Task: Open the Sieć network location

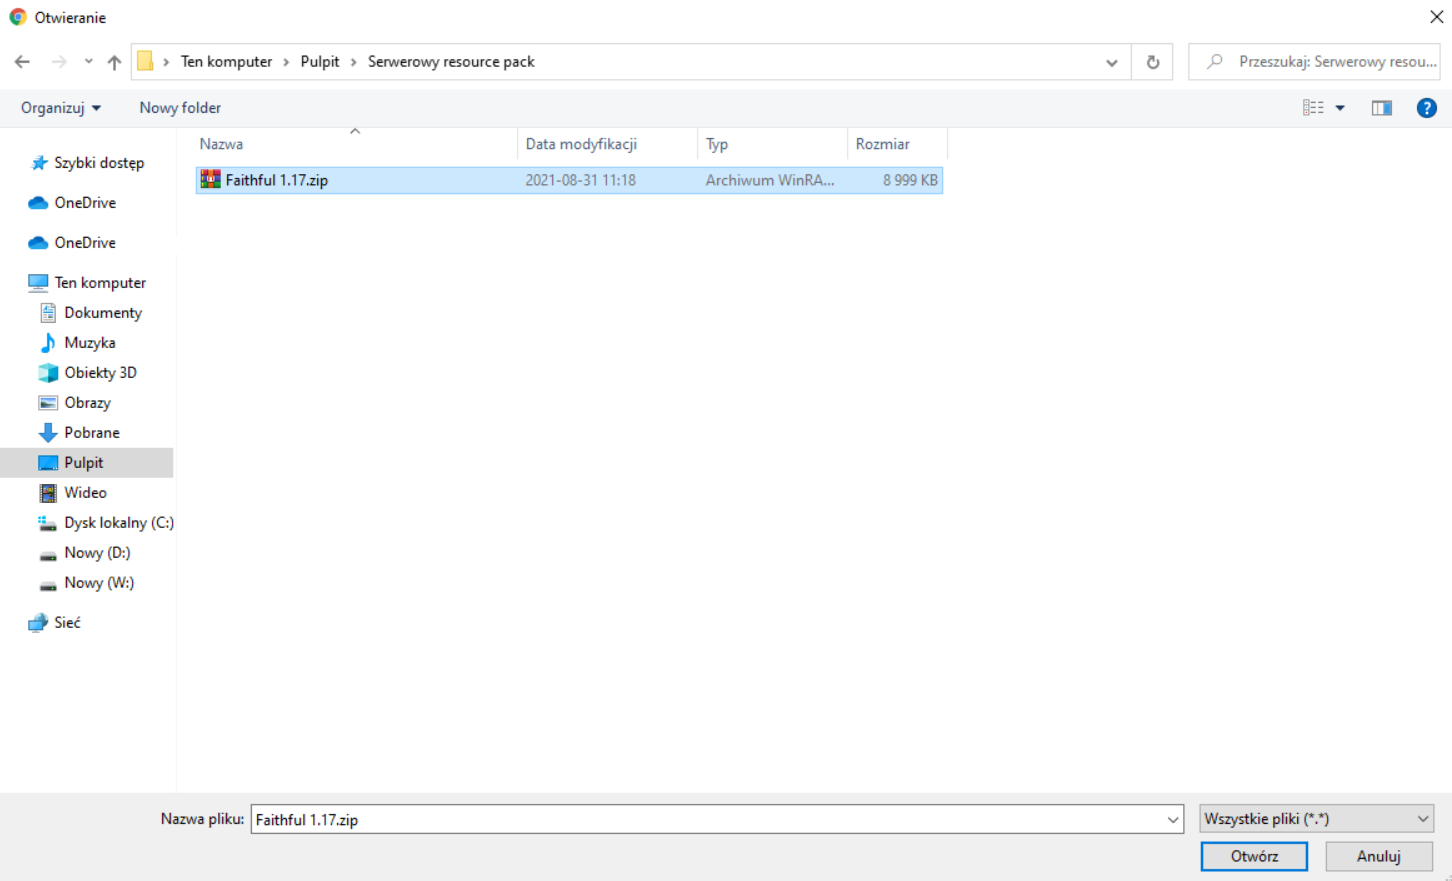Action: click(67, 622)
